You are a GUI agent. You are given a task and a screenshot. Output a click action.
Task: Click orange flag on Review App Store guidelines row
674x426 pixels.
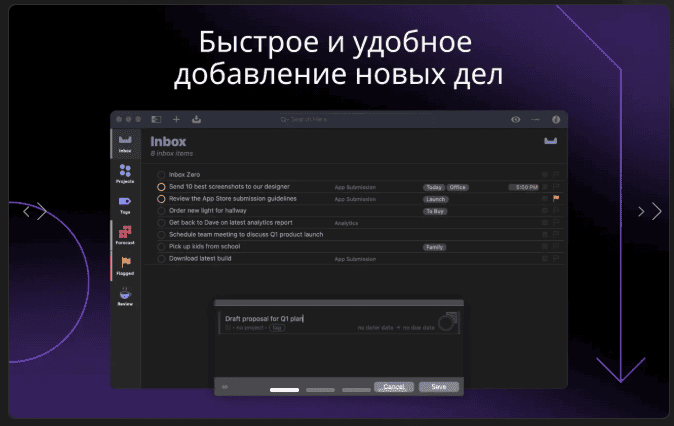(x=556, y=198)
